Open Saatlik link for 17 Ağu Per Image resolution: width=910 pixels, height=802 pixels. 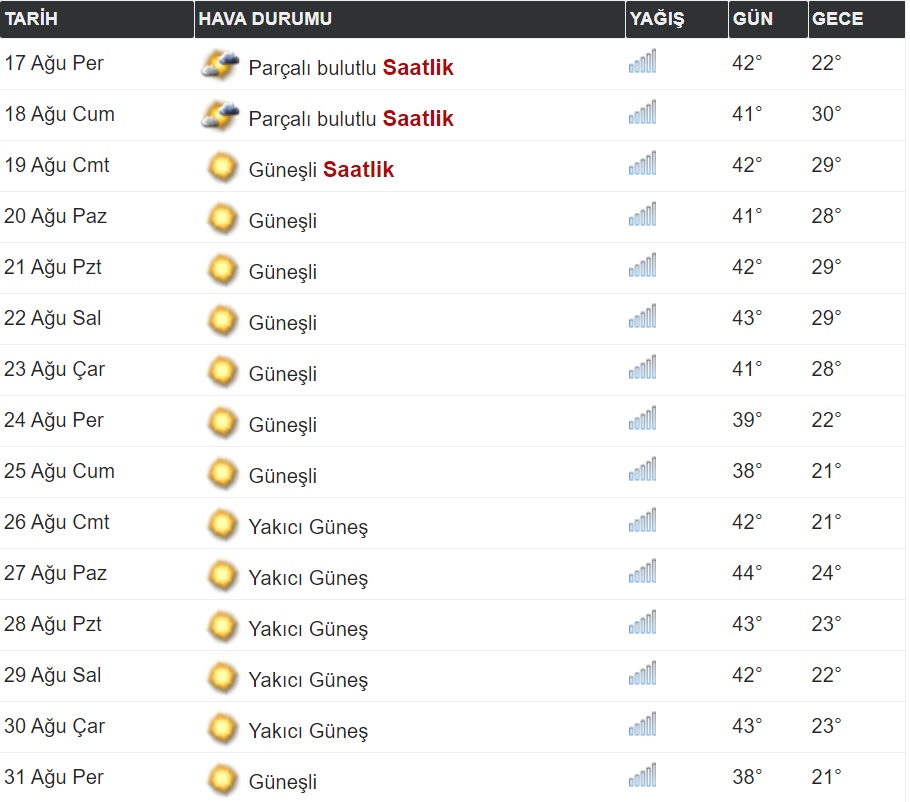pos(418,68)
